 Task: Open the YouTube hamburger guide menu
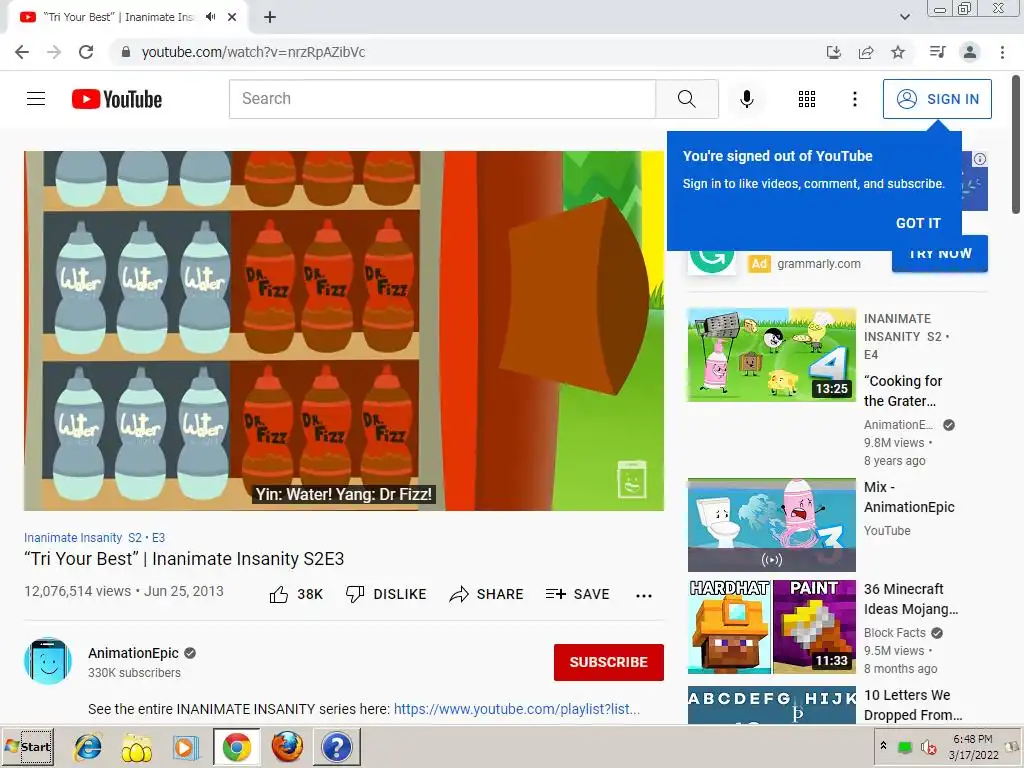[36, 99]
